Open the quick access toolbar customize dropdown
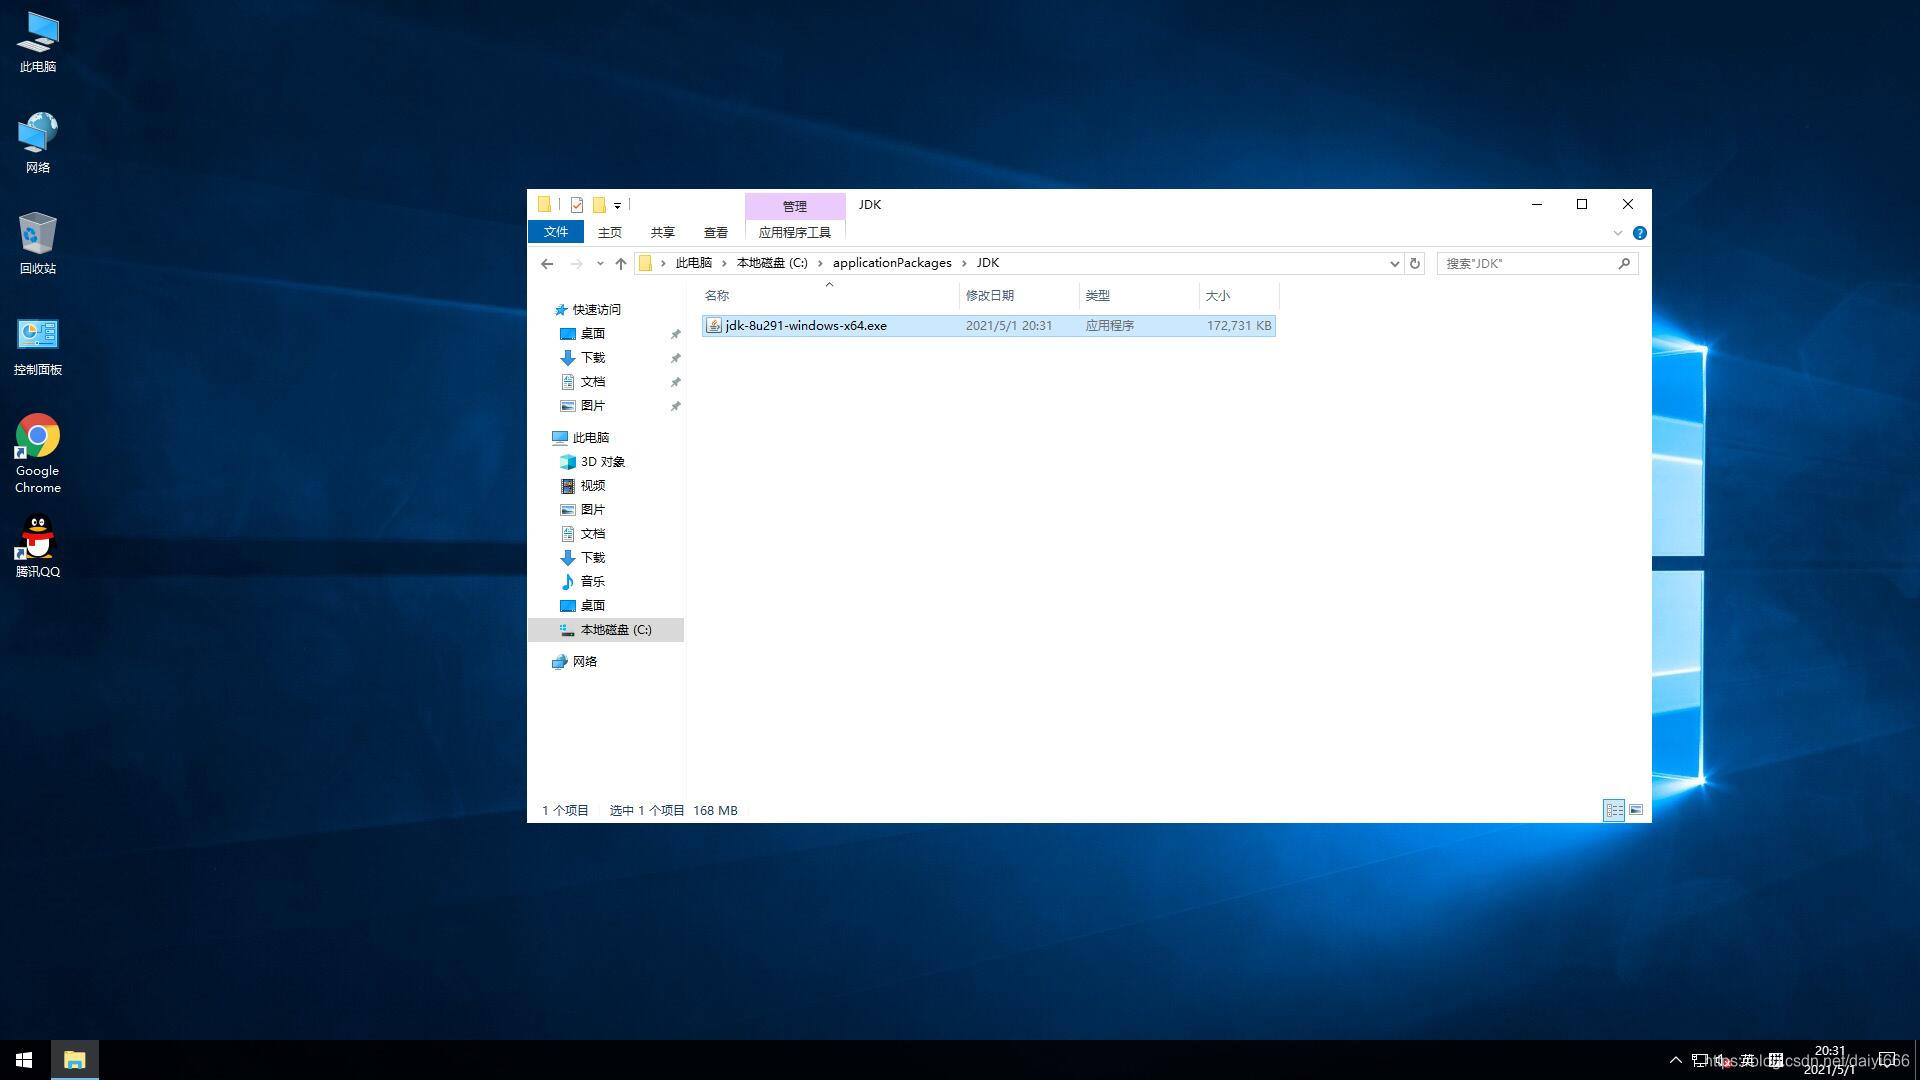 (617, 206)
